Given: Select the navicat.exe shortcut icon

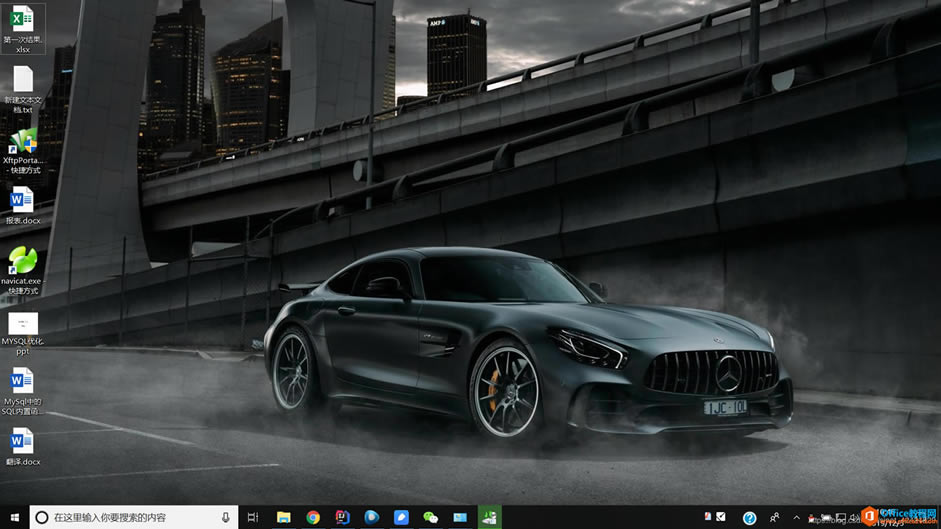Looking at the screenshot, I should click(x=23, y=270).
